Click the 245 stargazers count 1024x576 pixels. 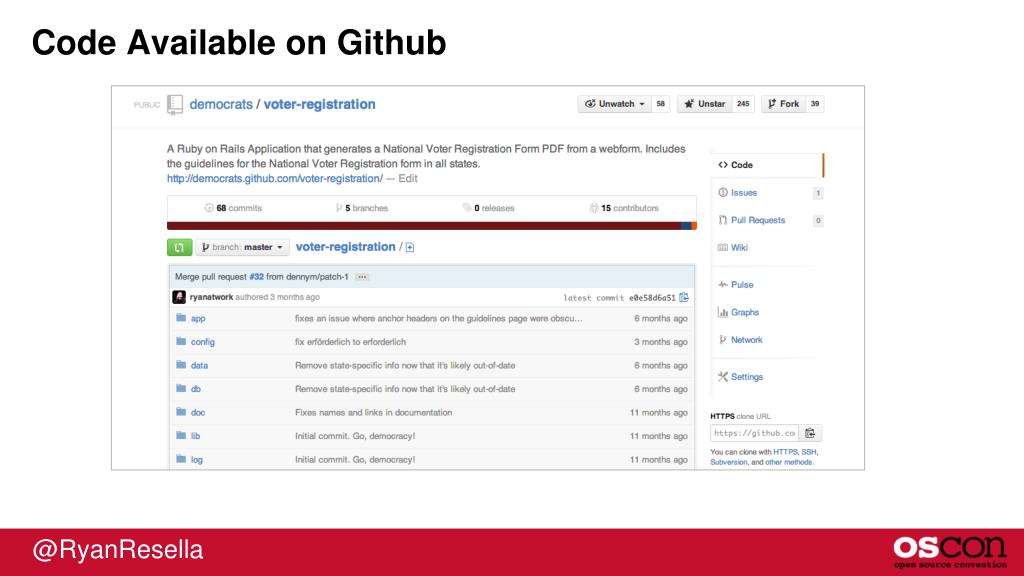[x=743, y=104]
